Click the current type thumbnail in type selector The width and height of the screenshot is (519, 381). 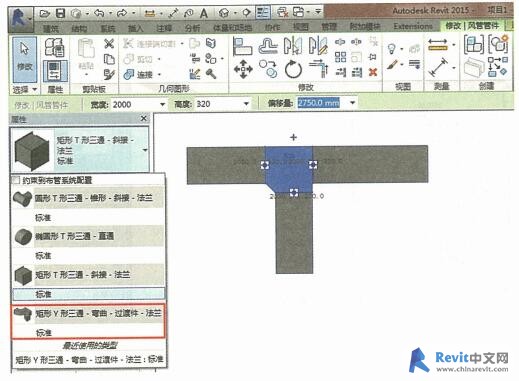(32, 151)
